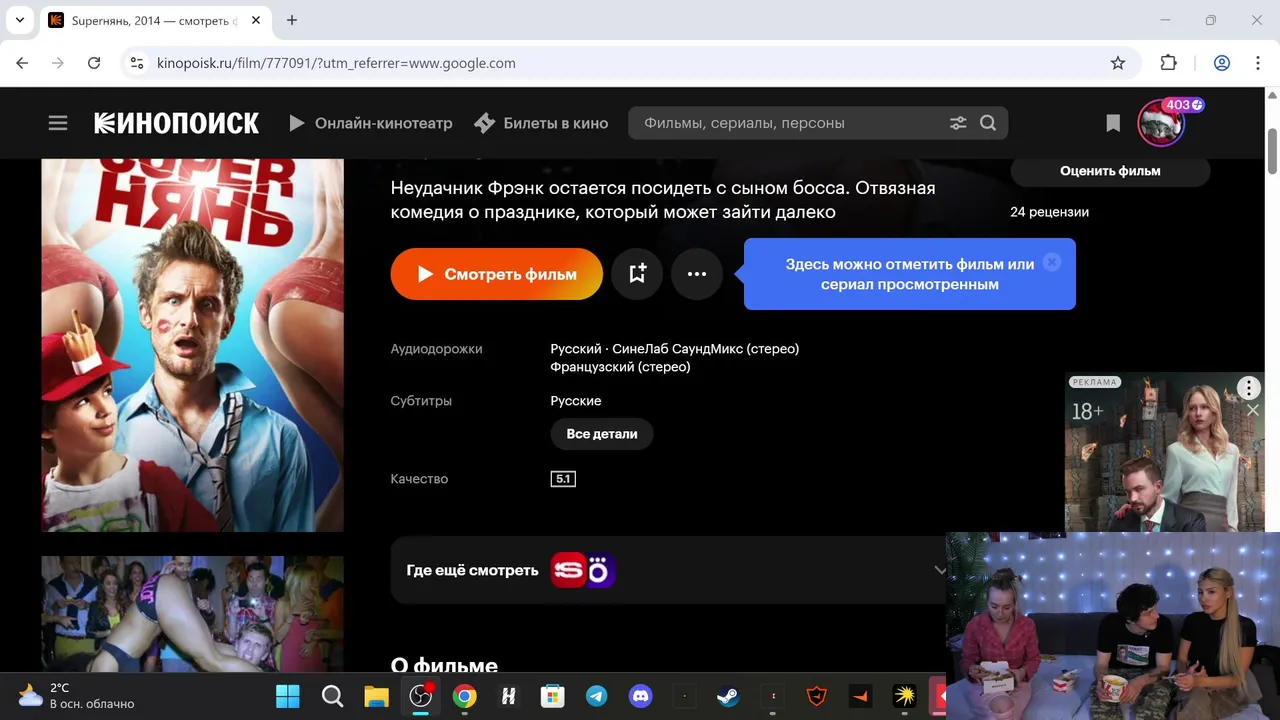Viewport: 1280px width, 720px height.
Task: Click Смотреть фильм button
Action: [497, 274]
